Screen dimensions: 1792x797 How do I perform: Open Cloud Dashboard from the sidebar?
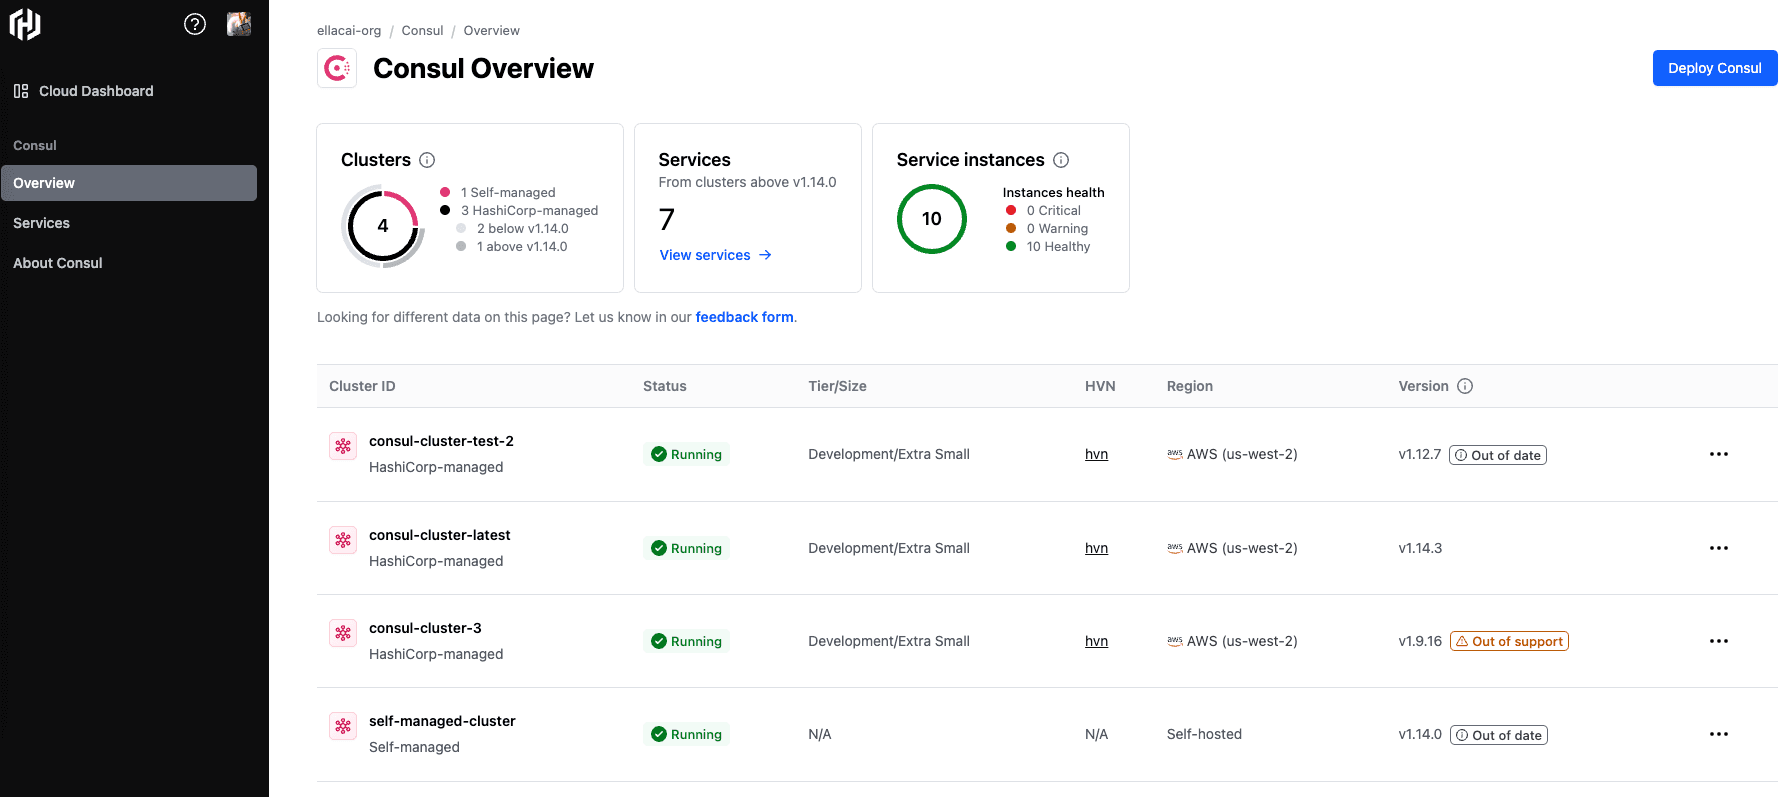(96, 91)
